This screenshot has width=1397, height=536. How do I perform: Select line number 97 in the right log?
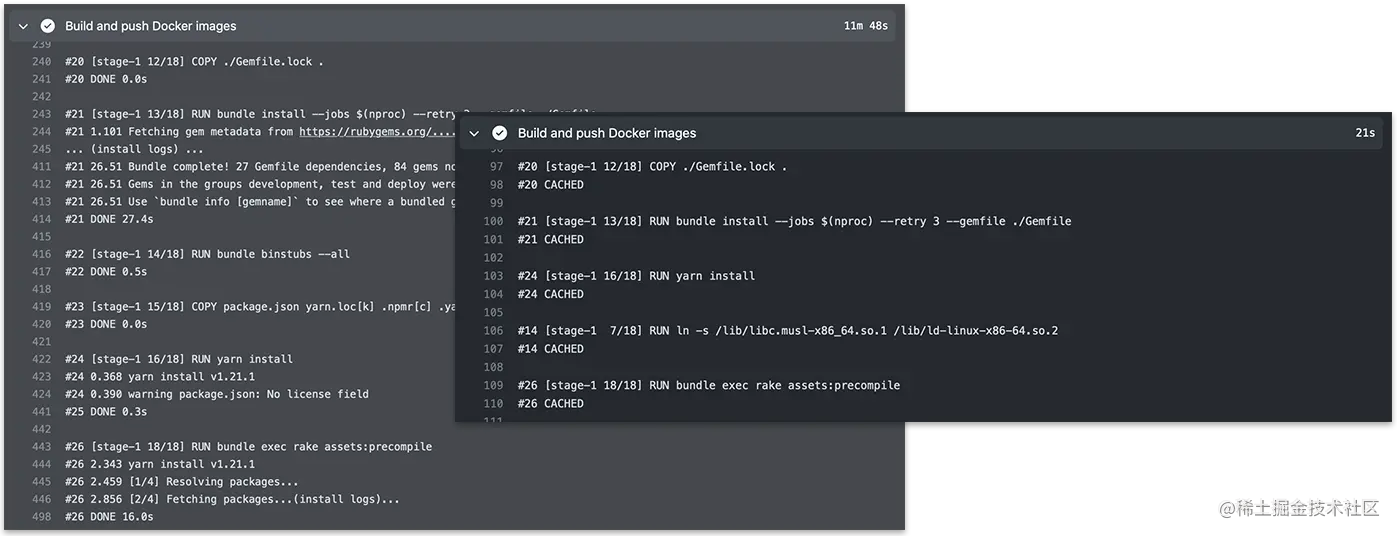click(497, 166)
